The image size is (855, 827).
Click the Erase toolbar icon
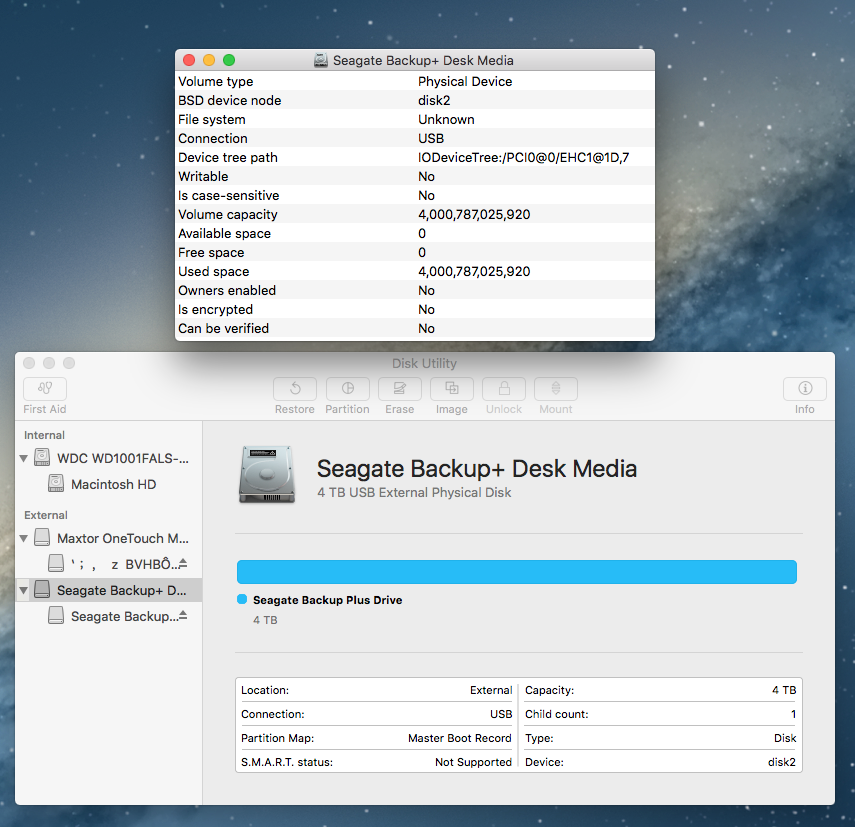400,389
